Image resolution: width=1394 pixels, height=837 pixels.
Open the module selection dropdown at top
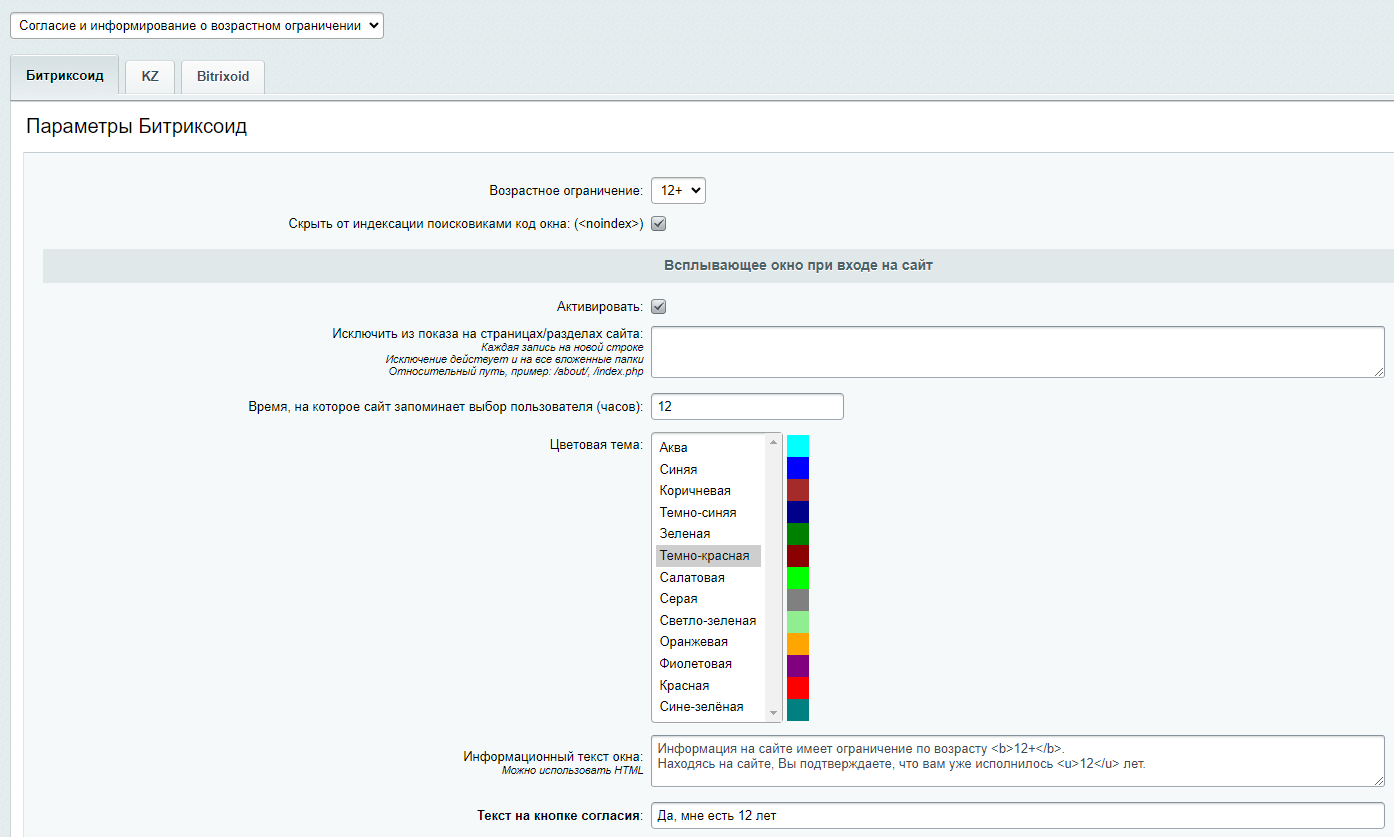point(197,26)
